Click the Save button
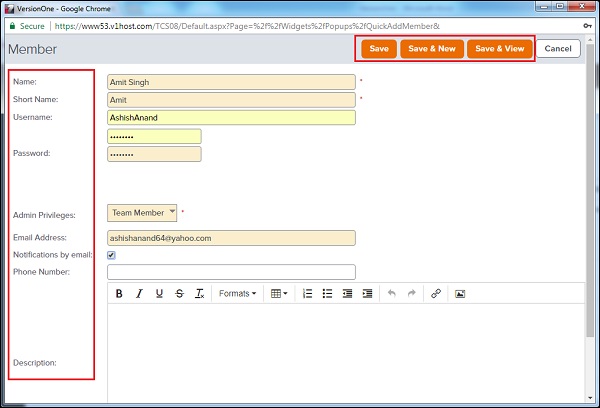Image resolution: width=600 pixels, height=408 pixels. [x=379, y=49]
